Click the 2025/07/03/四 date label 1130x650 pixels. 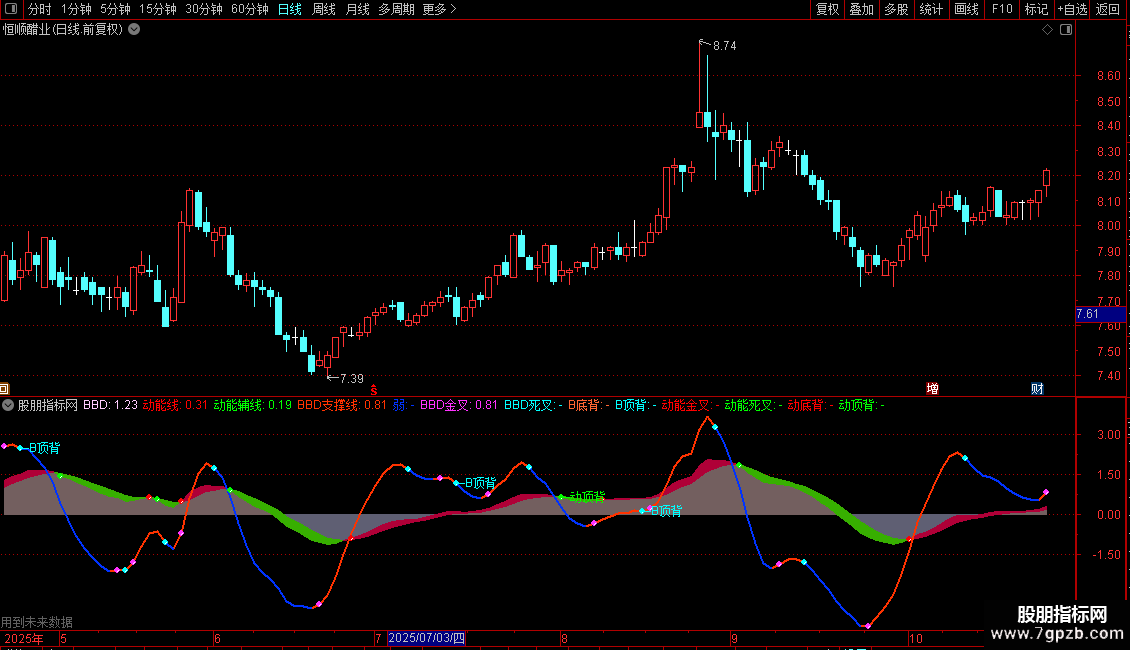coord(427,638)
